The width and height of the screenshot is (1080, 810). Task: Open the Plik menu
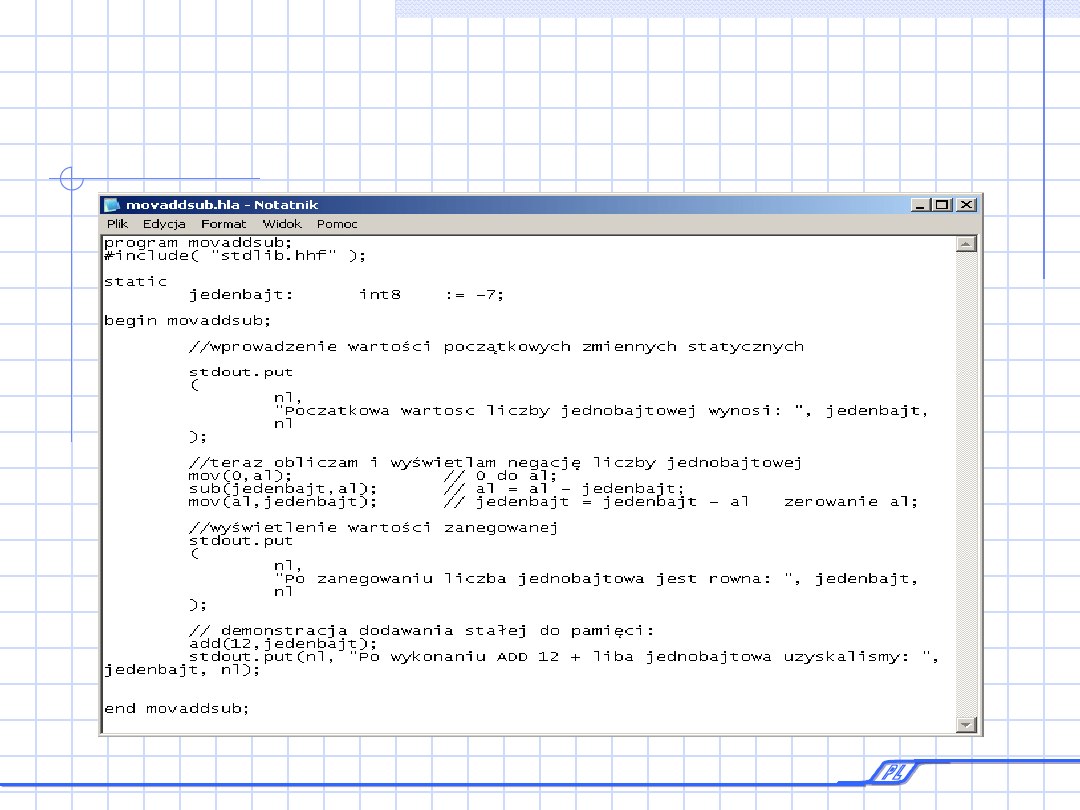tap(117, 224)
